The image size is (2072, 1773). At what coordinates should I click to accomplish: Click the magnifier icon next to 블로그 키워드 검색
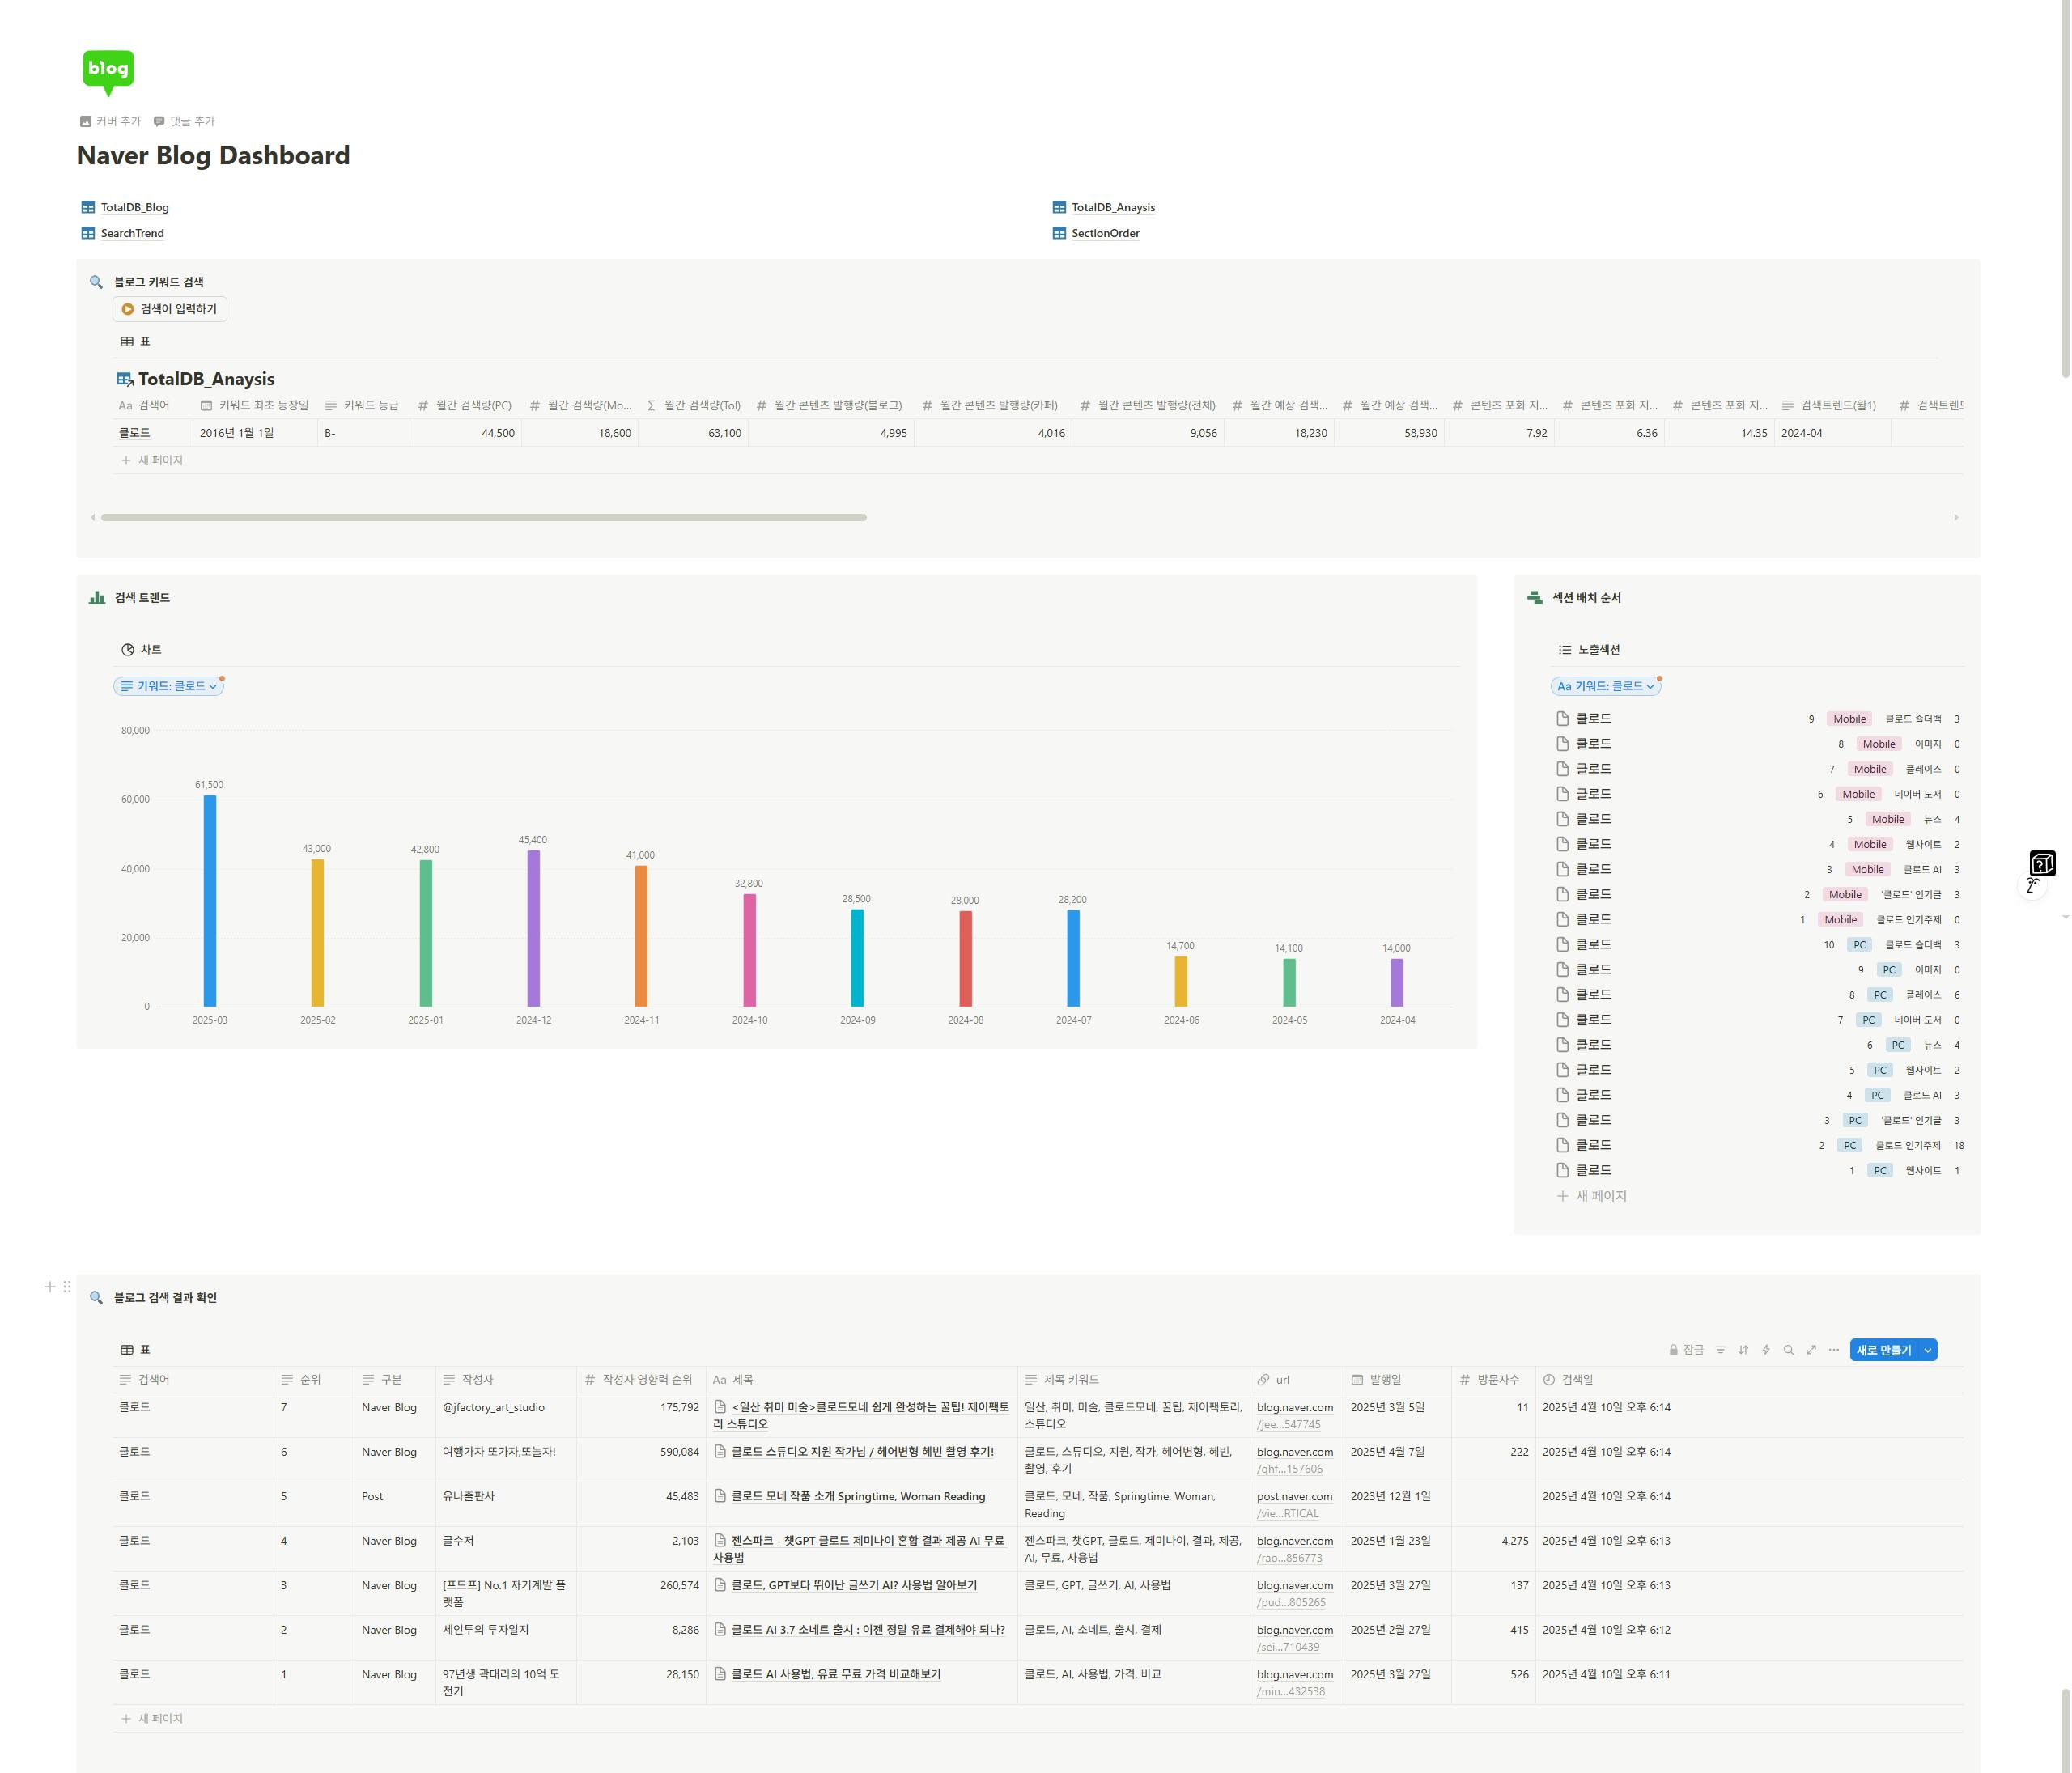pyautogui.click(x=96, y=282)
